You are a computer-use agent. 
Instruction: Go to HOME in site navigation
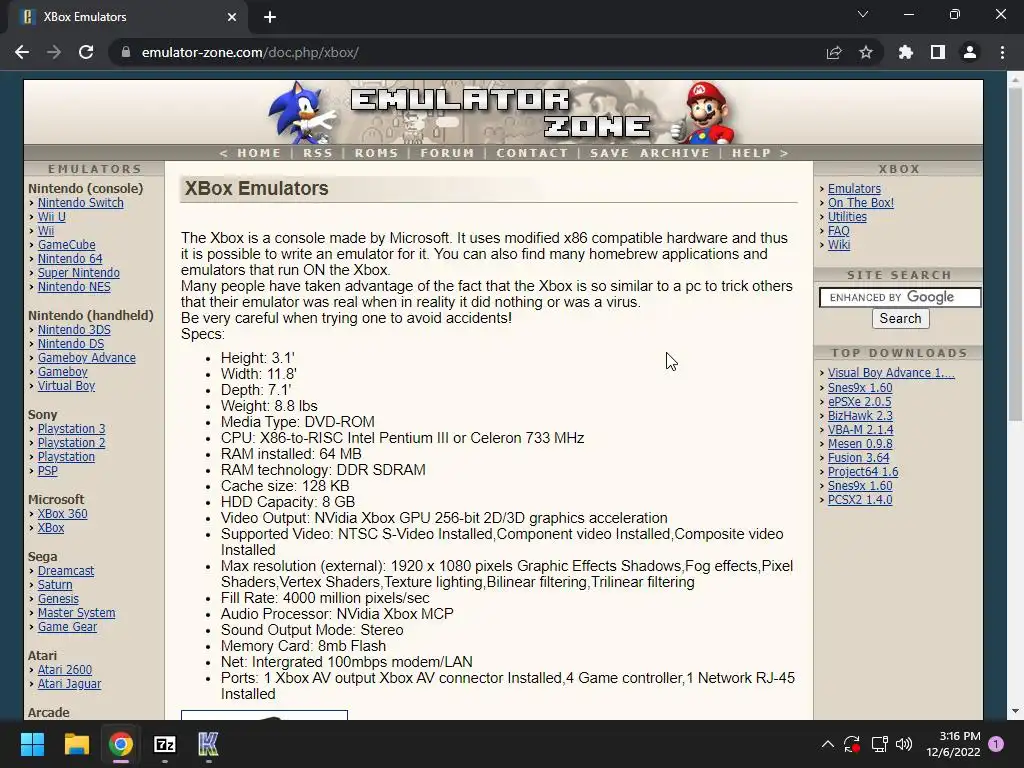click(x=259, y=153)
